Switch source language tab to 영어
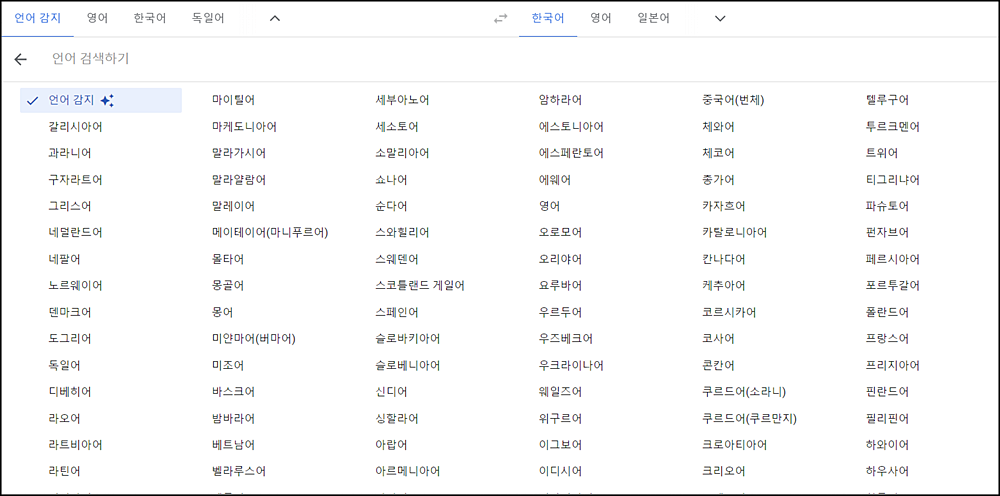The image size is (1000, 496). [98, 18]
